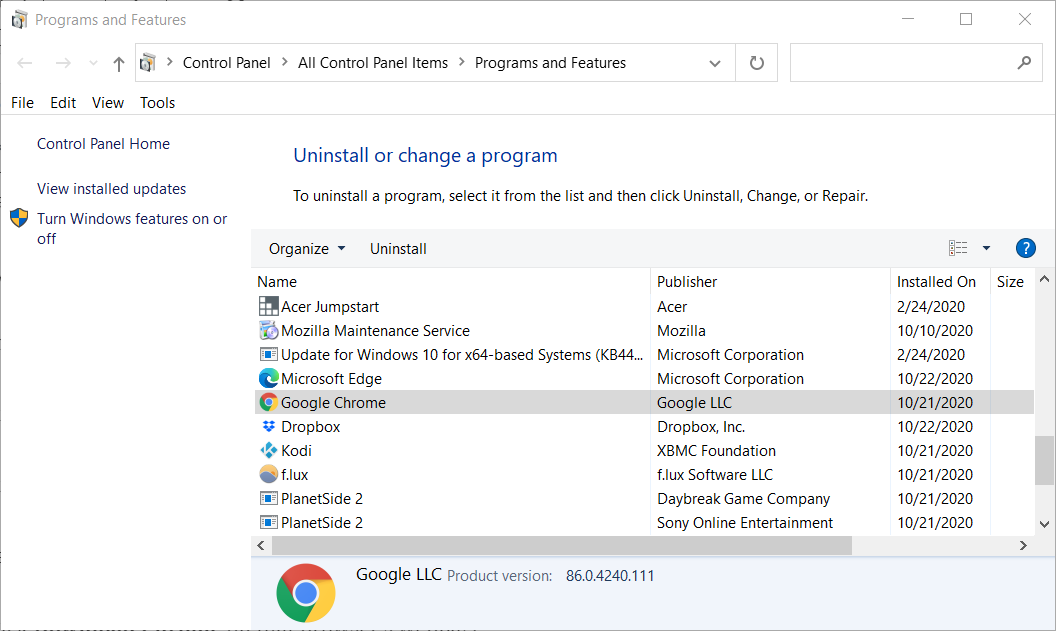This screenshot has height=631, width=1056.
Task: Navigate to Control Panel breadcrumb
Action: coord(226,63)
